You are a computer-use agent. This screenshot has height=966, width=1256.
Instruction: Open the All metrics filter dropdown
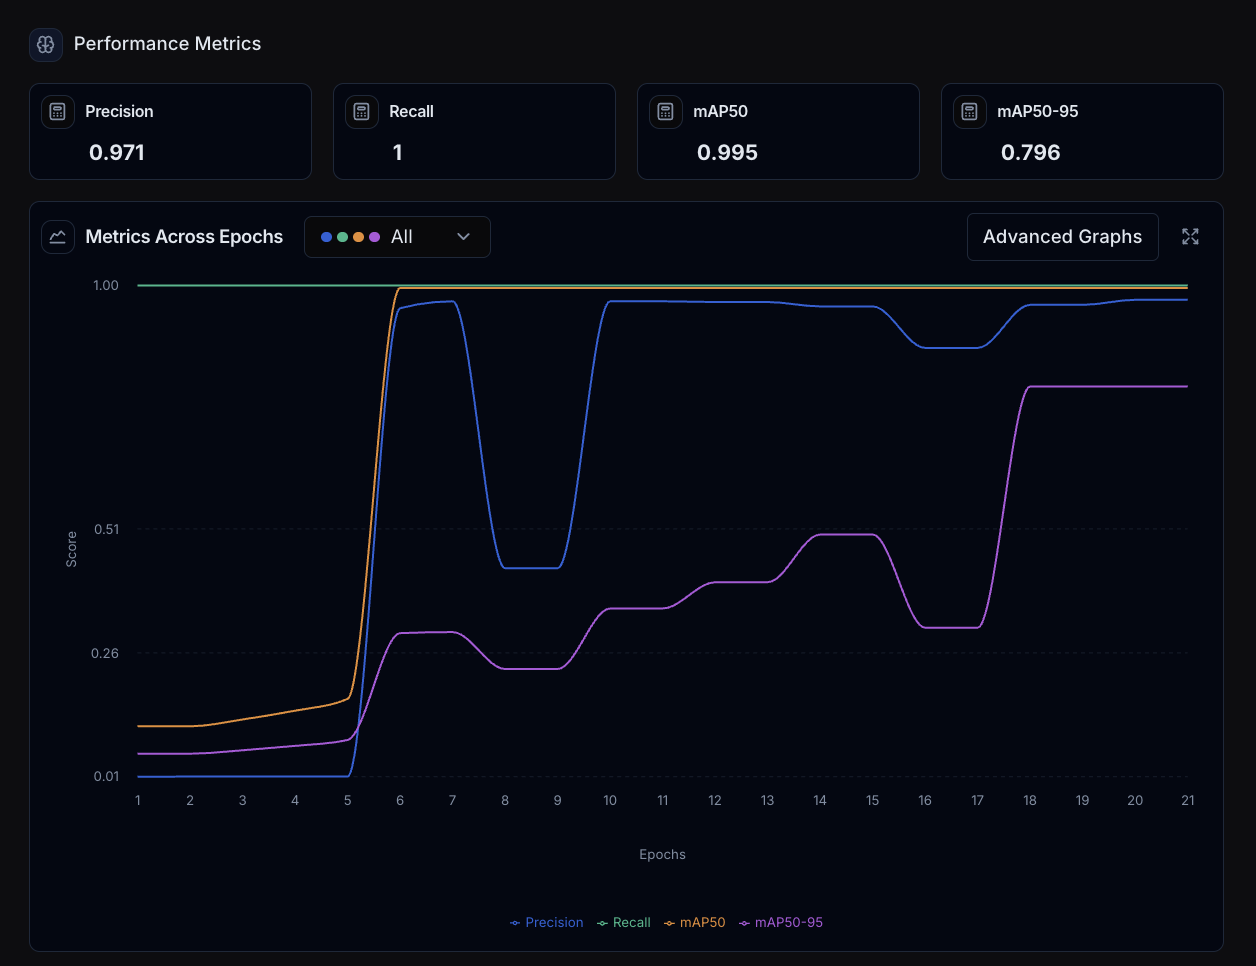tap(397, 237)
